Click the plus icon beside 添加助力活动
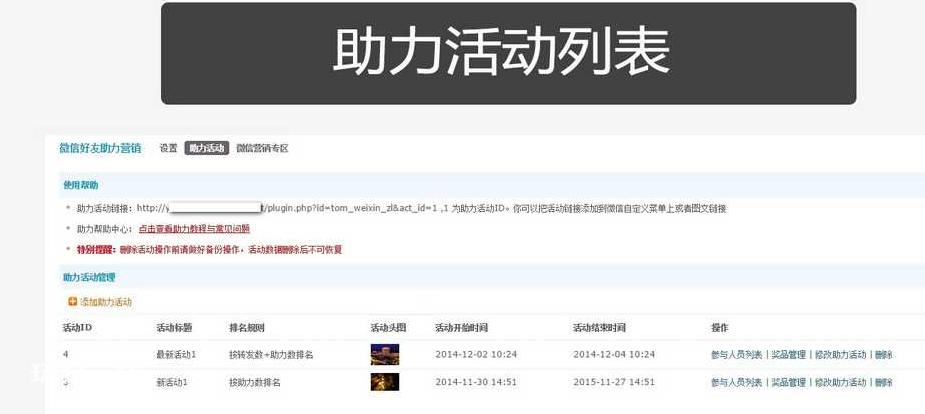 [x=72, y=302]
